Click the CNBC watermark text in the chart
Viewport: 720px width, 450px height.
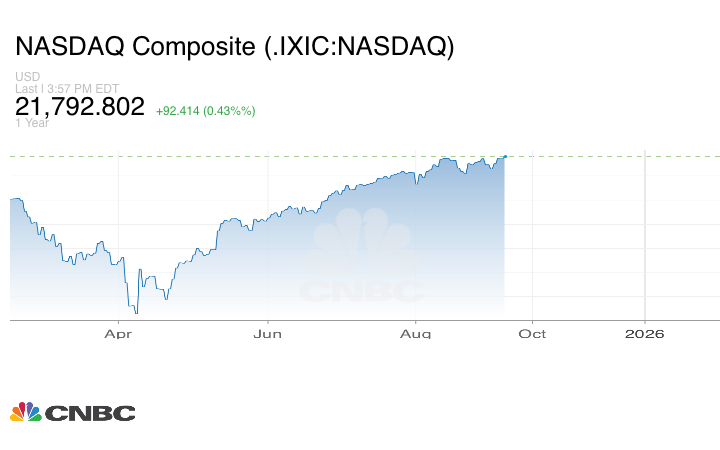coord(361,290)
